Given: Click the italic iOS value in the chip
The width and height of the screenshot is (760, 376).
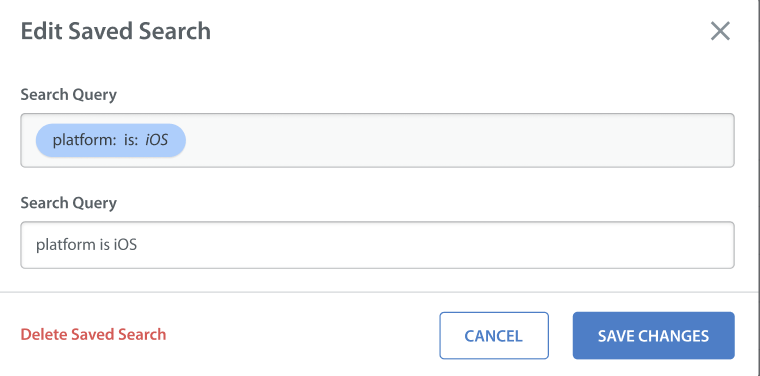Looking at the screenshot, I should tap(157, 141).
